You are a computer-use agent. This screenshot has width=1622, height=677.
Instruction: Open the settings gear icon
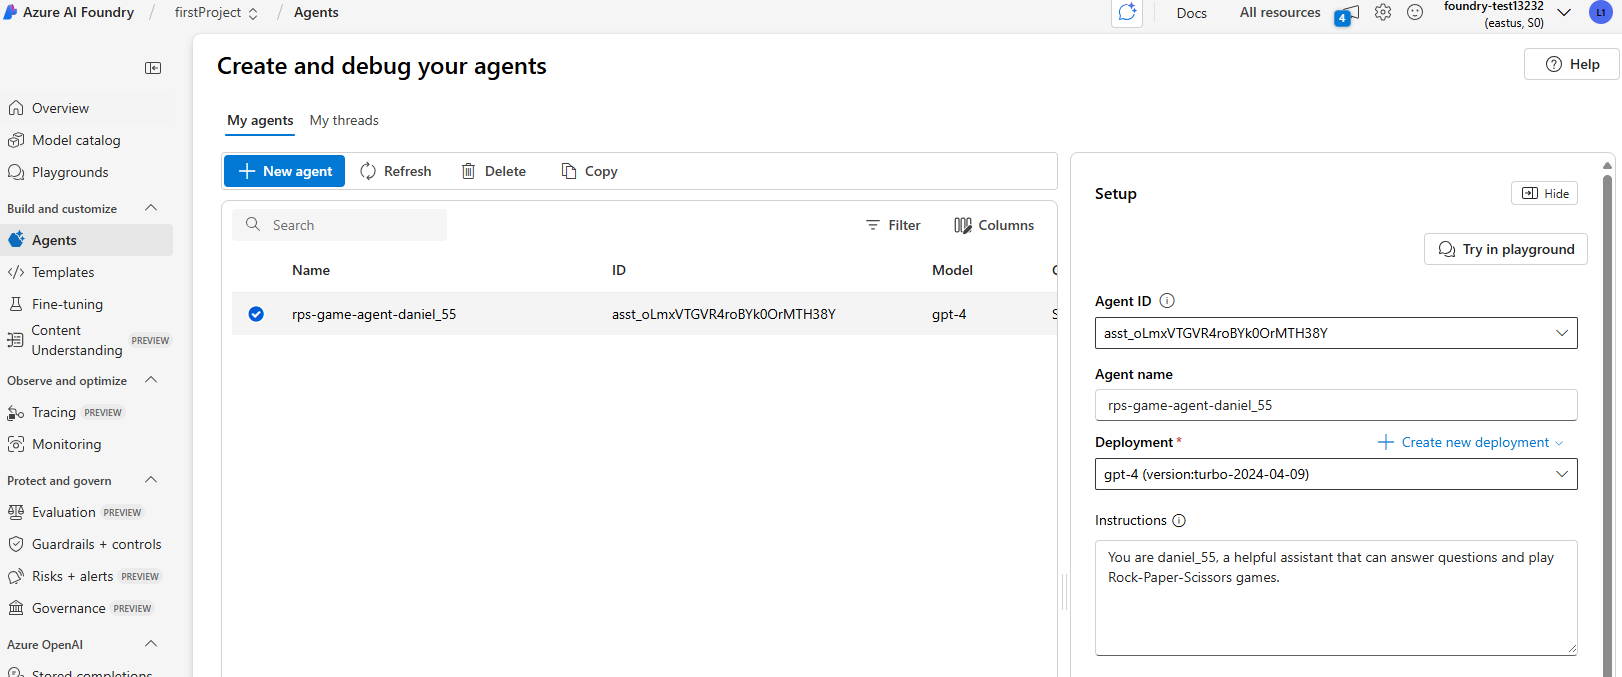[1382, 13]
